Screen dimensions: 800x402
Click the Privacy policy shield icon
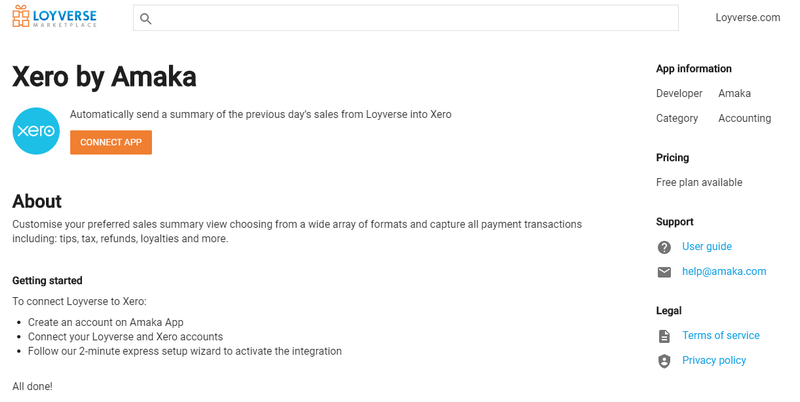click(x=664, y=361)
